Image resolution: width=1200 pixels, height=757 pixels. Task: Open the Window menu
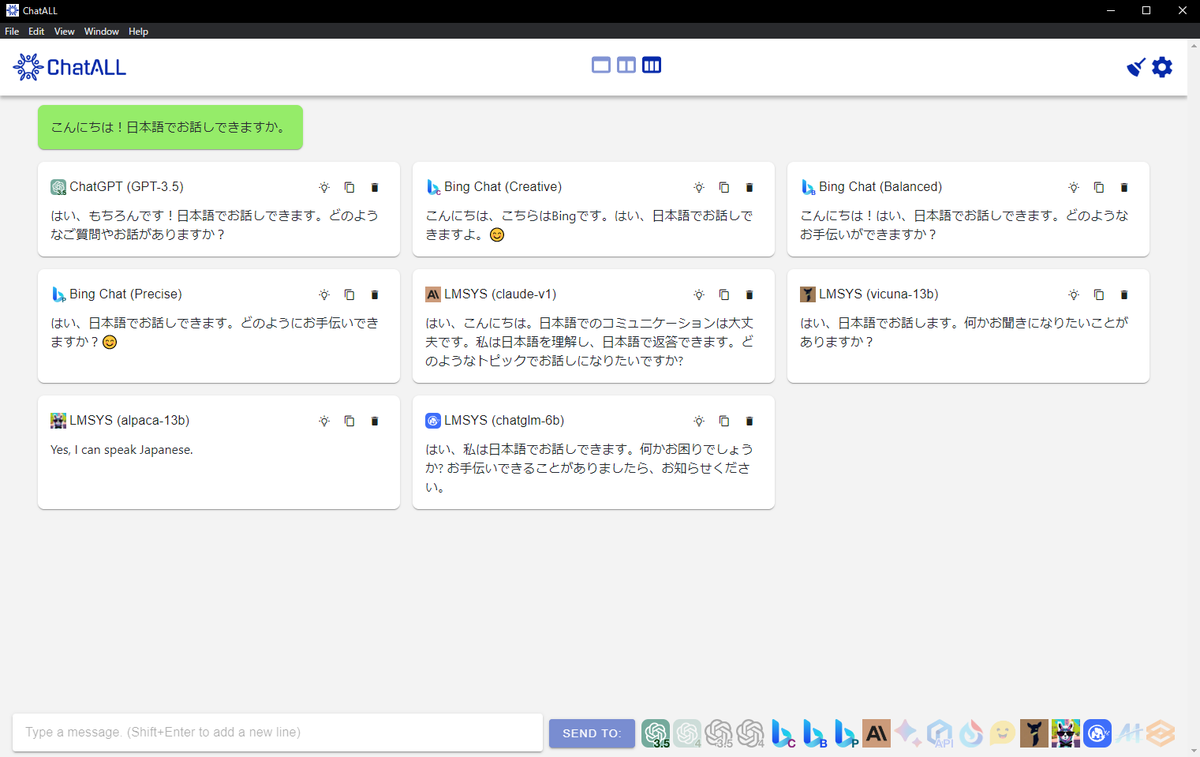tap(101, 31)
